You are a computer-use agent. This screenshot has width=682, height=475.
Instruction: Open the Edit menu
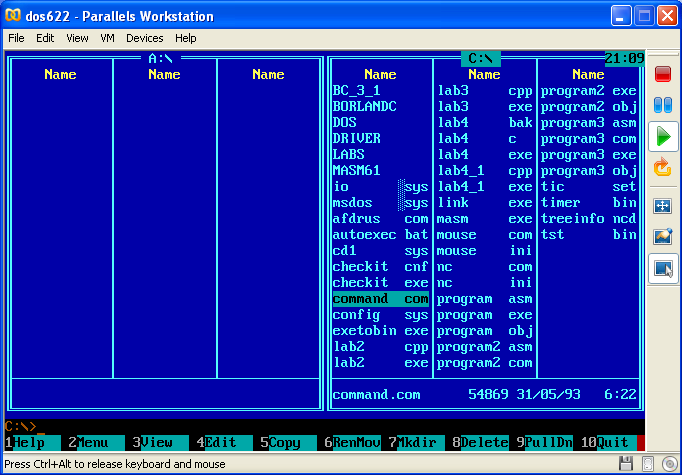pyautogui.click(x=45, y=38)
